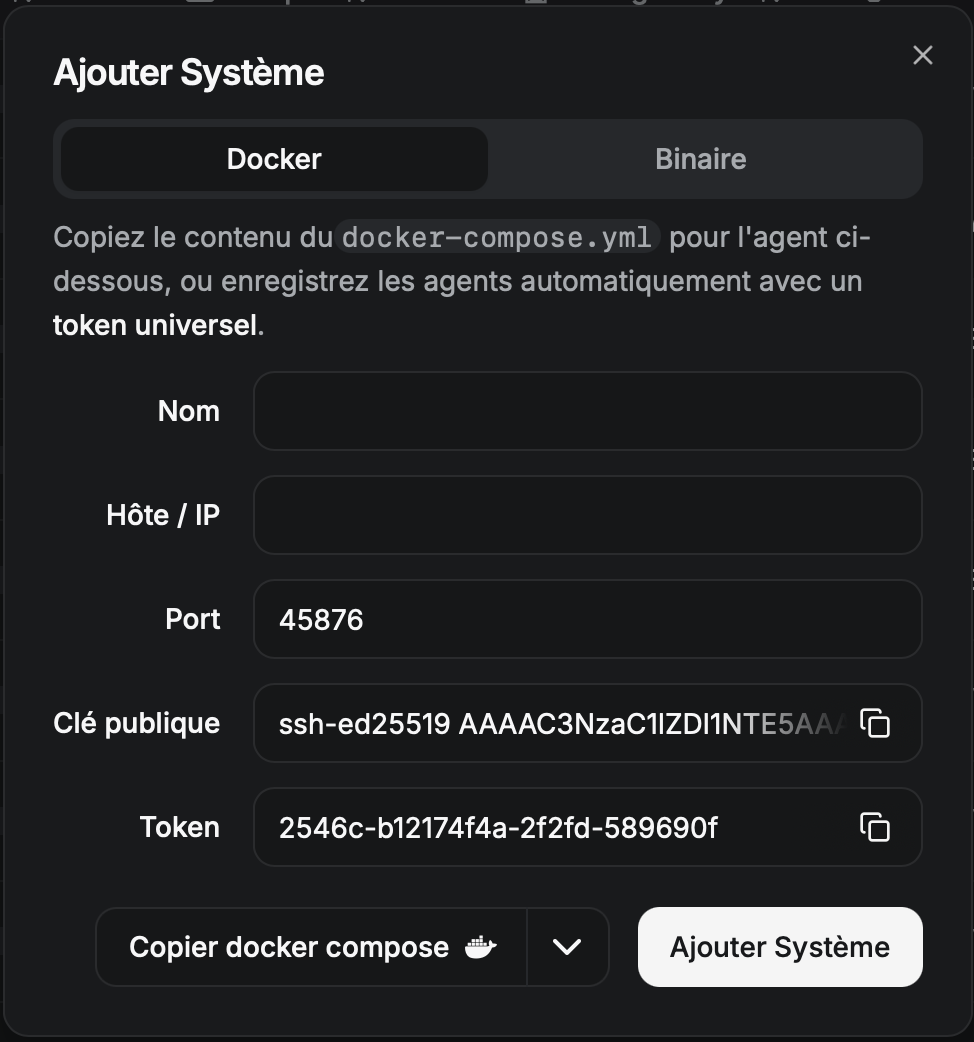Open the token universel link
Screen dimensions: 974x1042
[x=155, y=325]
